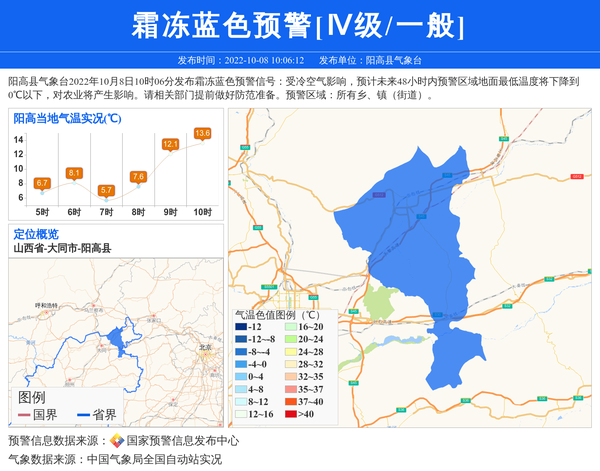Select the 6.7 temperature marker at 5时
Image resolution: width=600 pixels, height=471 pixels.
coord(42,183)
